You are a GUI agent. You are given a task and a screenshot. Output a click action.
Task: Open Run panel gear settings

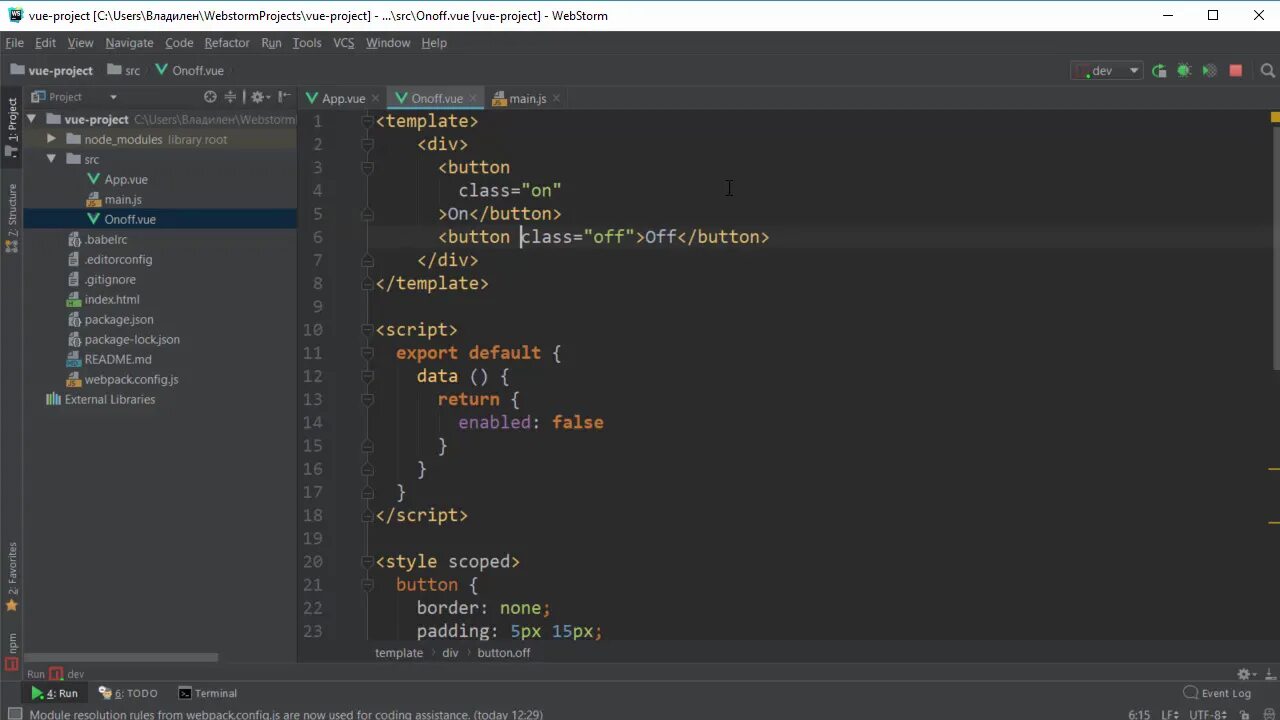tap(1246, 674)
